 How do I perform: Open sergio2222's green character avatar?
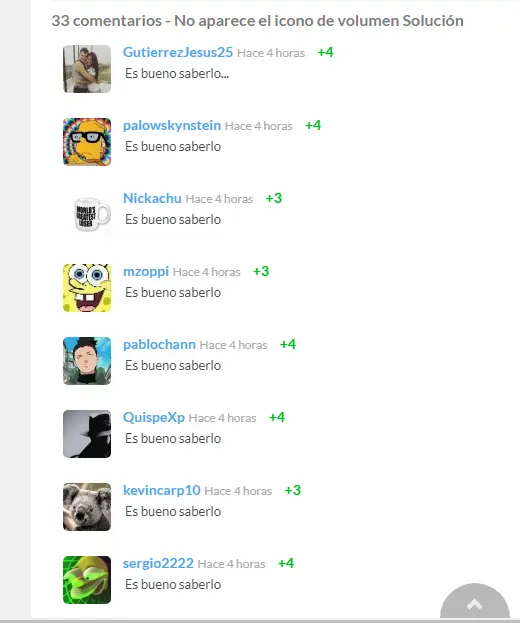[x=87, y=580]
